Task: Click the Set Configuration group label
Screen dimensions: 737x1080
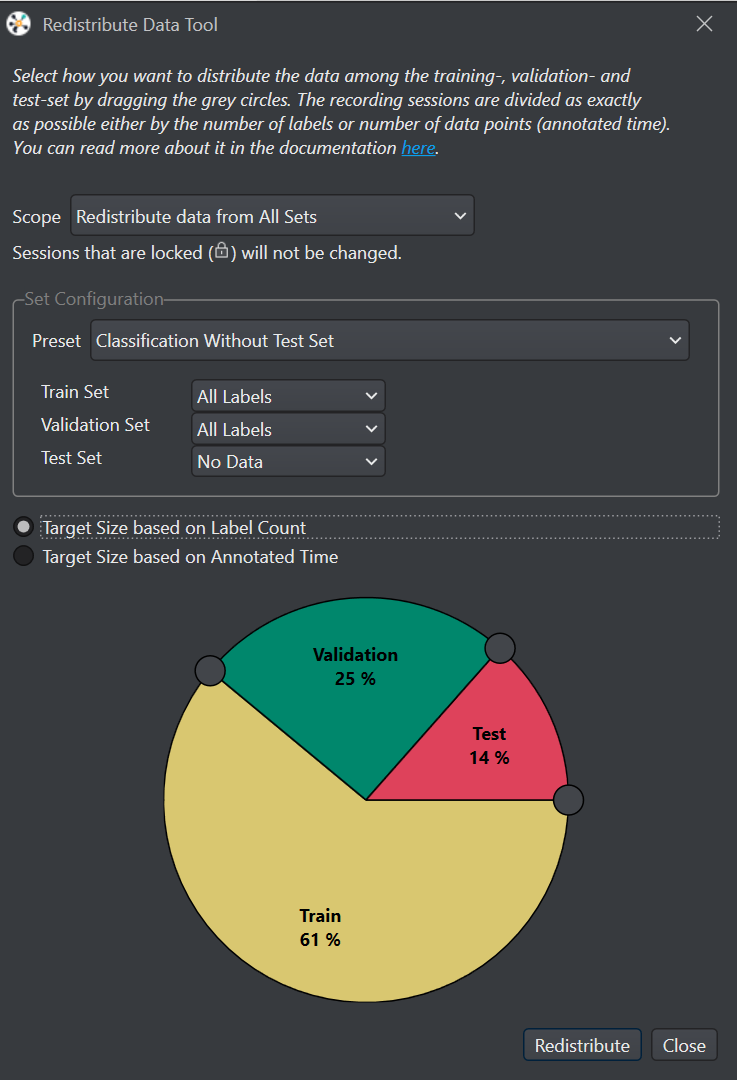Action: [x=94, y=299]
